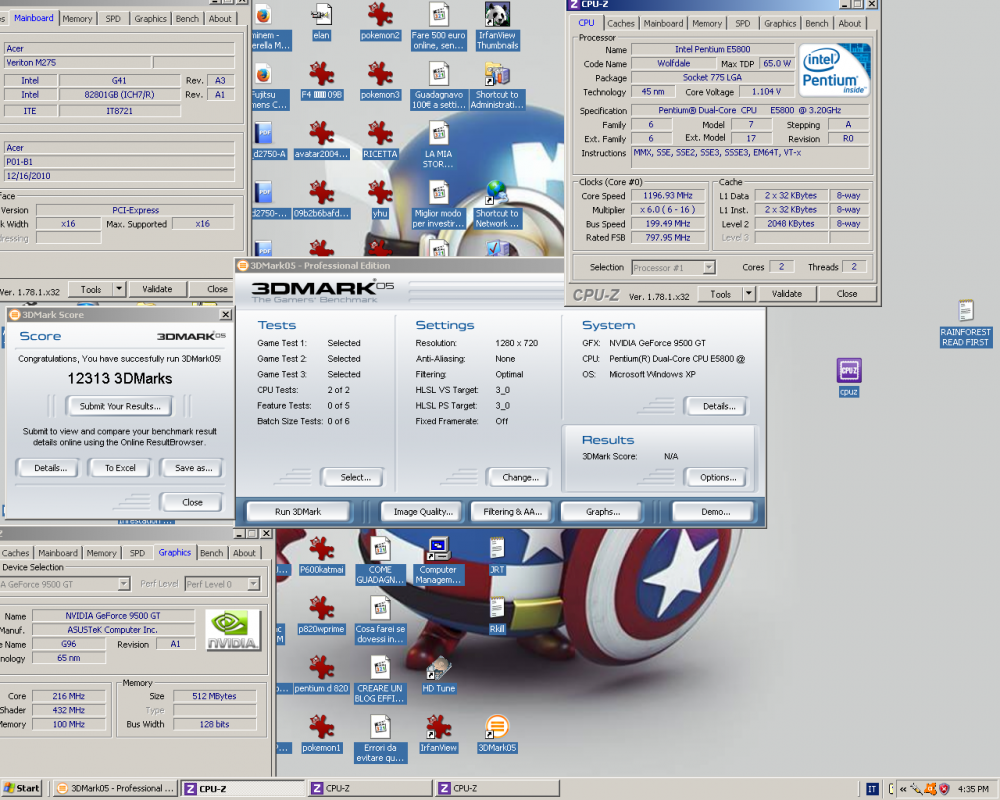1000x800 pixels.
Task: Click the NVIDIA logo in the Graphics tab
Action: click(x=232, y=631)
